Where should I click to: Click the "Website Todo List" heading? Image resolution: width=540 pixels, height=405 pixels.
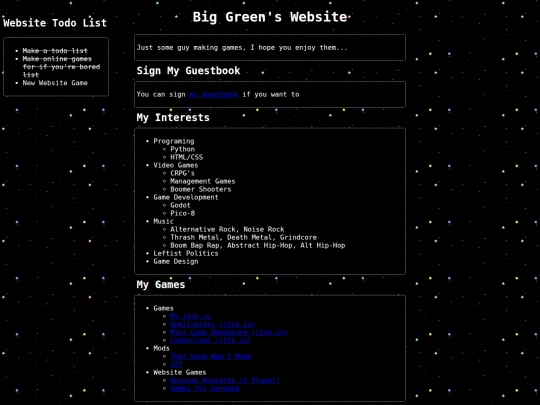pyautogui.click(x=55, y=23)
